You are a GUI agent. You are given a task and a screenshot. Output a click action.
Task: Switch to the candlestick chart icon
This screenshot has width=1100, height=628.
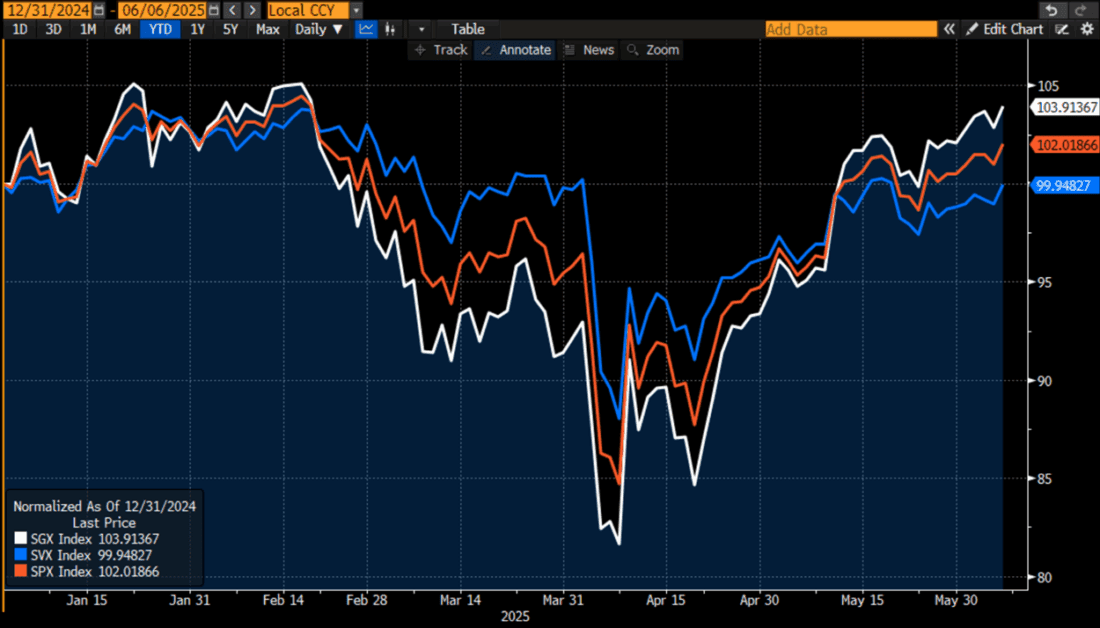pos(390,29)
